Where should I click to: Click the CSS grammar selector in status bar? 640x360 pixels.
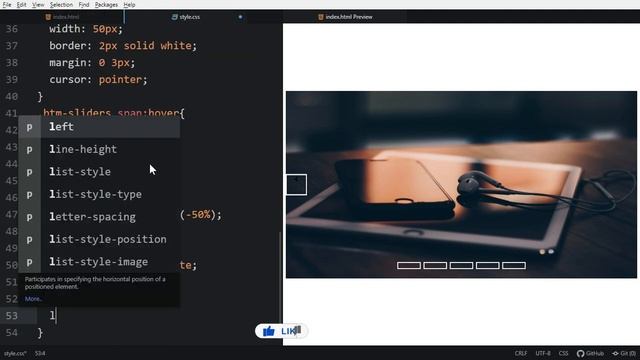click(563, 353)
